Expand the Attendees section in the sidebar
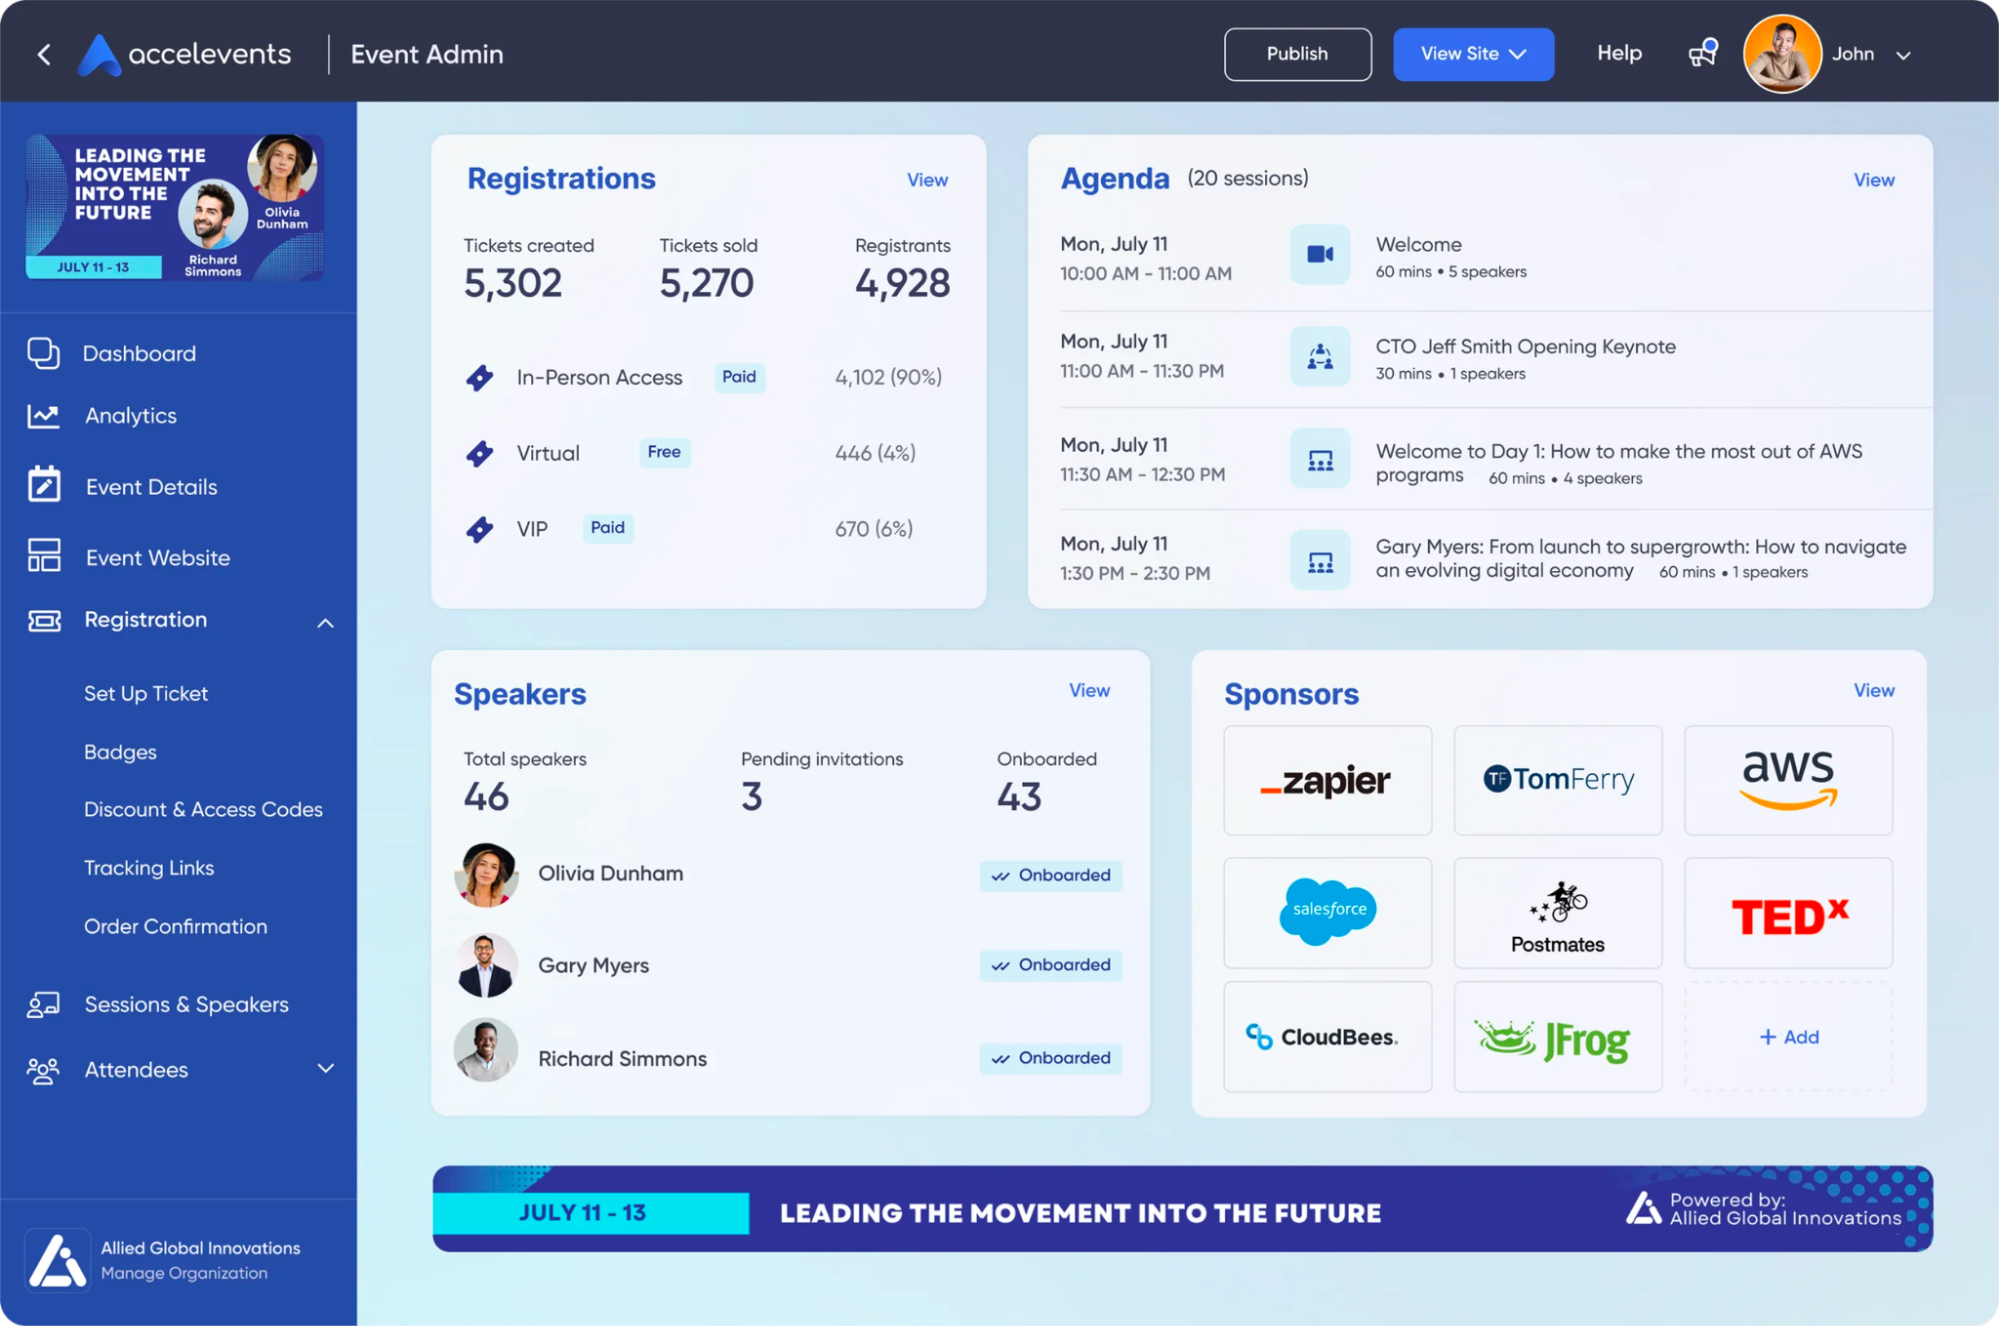 tap(325, 1069)
